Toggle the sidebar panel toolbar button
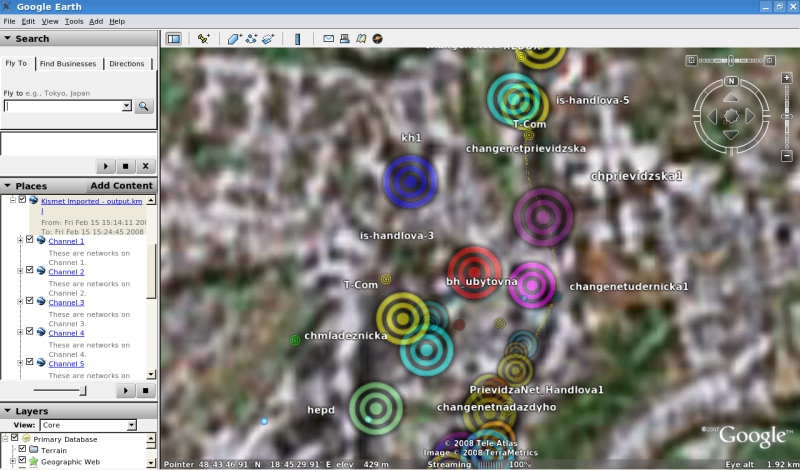 pos(174,39)
